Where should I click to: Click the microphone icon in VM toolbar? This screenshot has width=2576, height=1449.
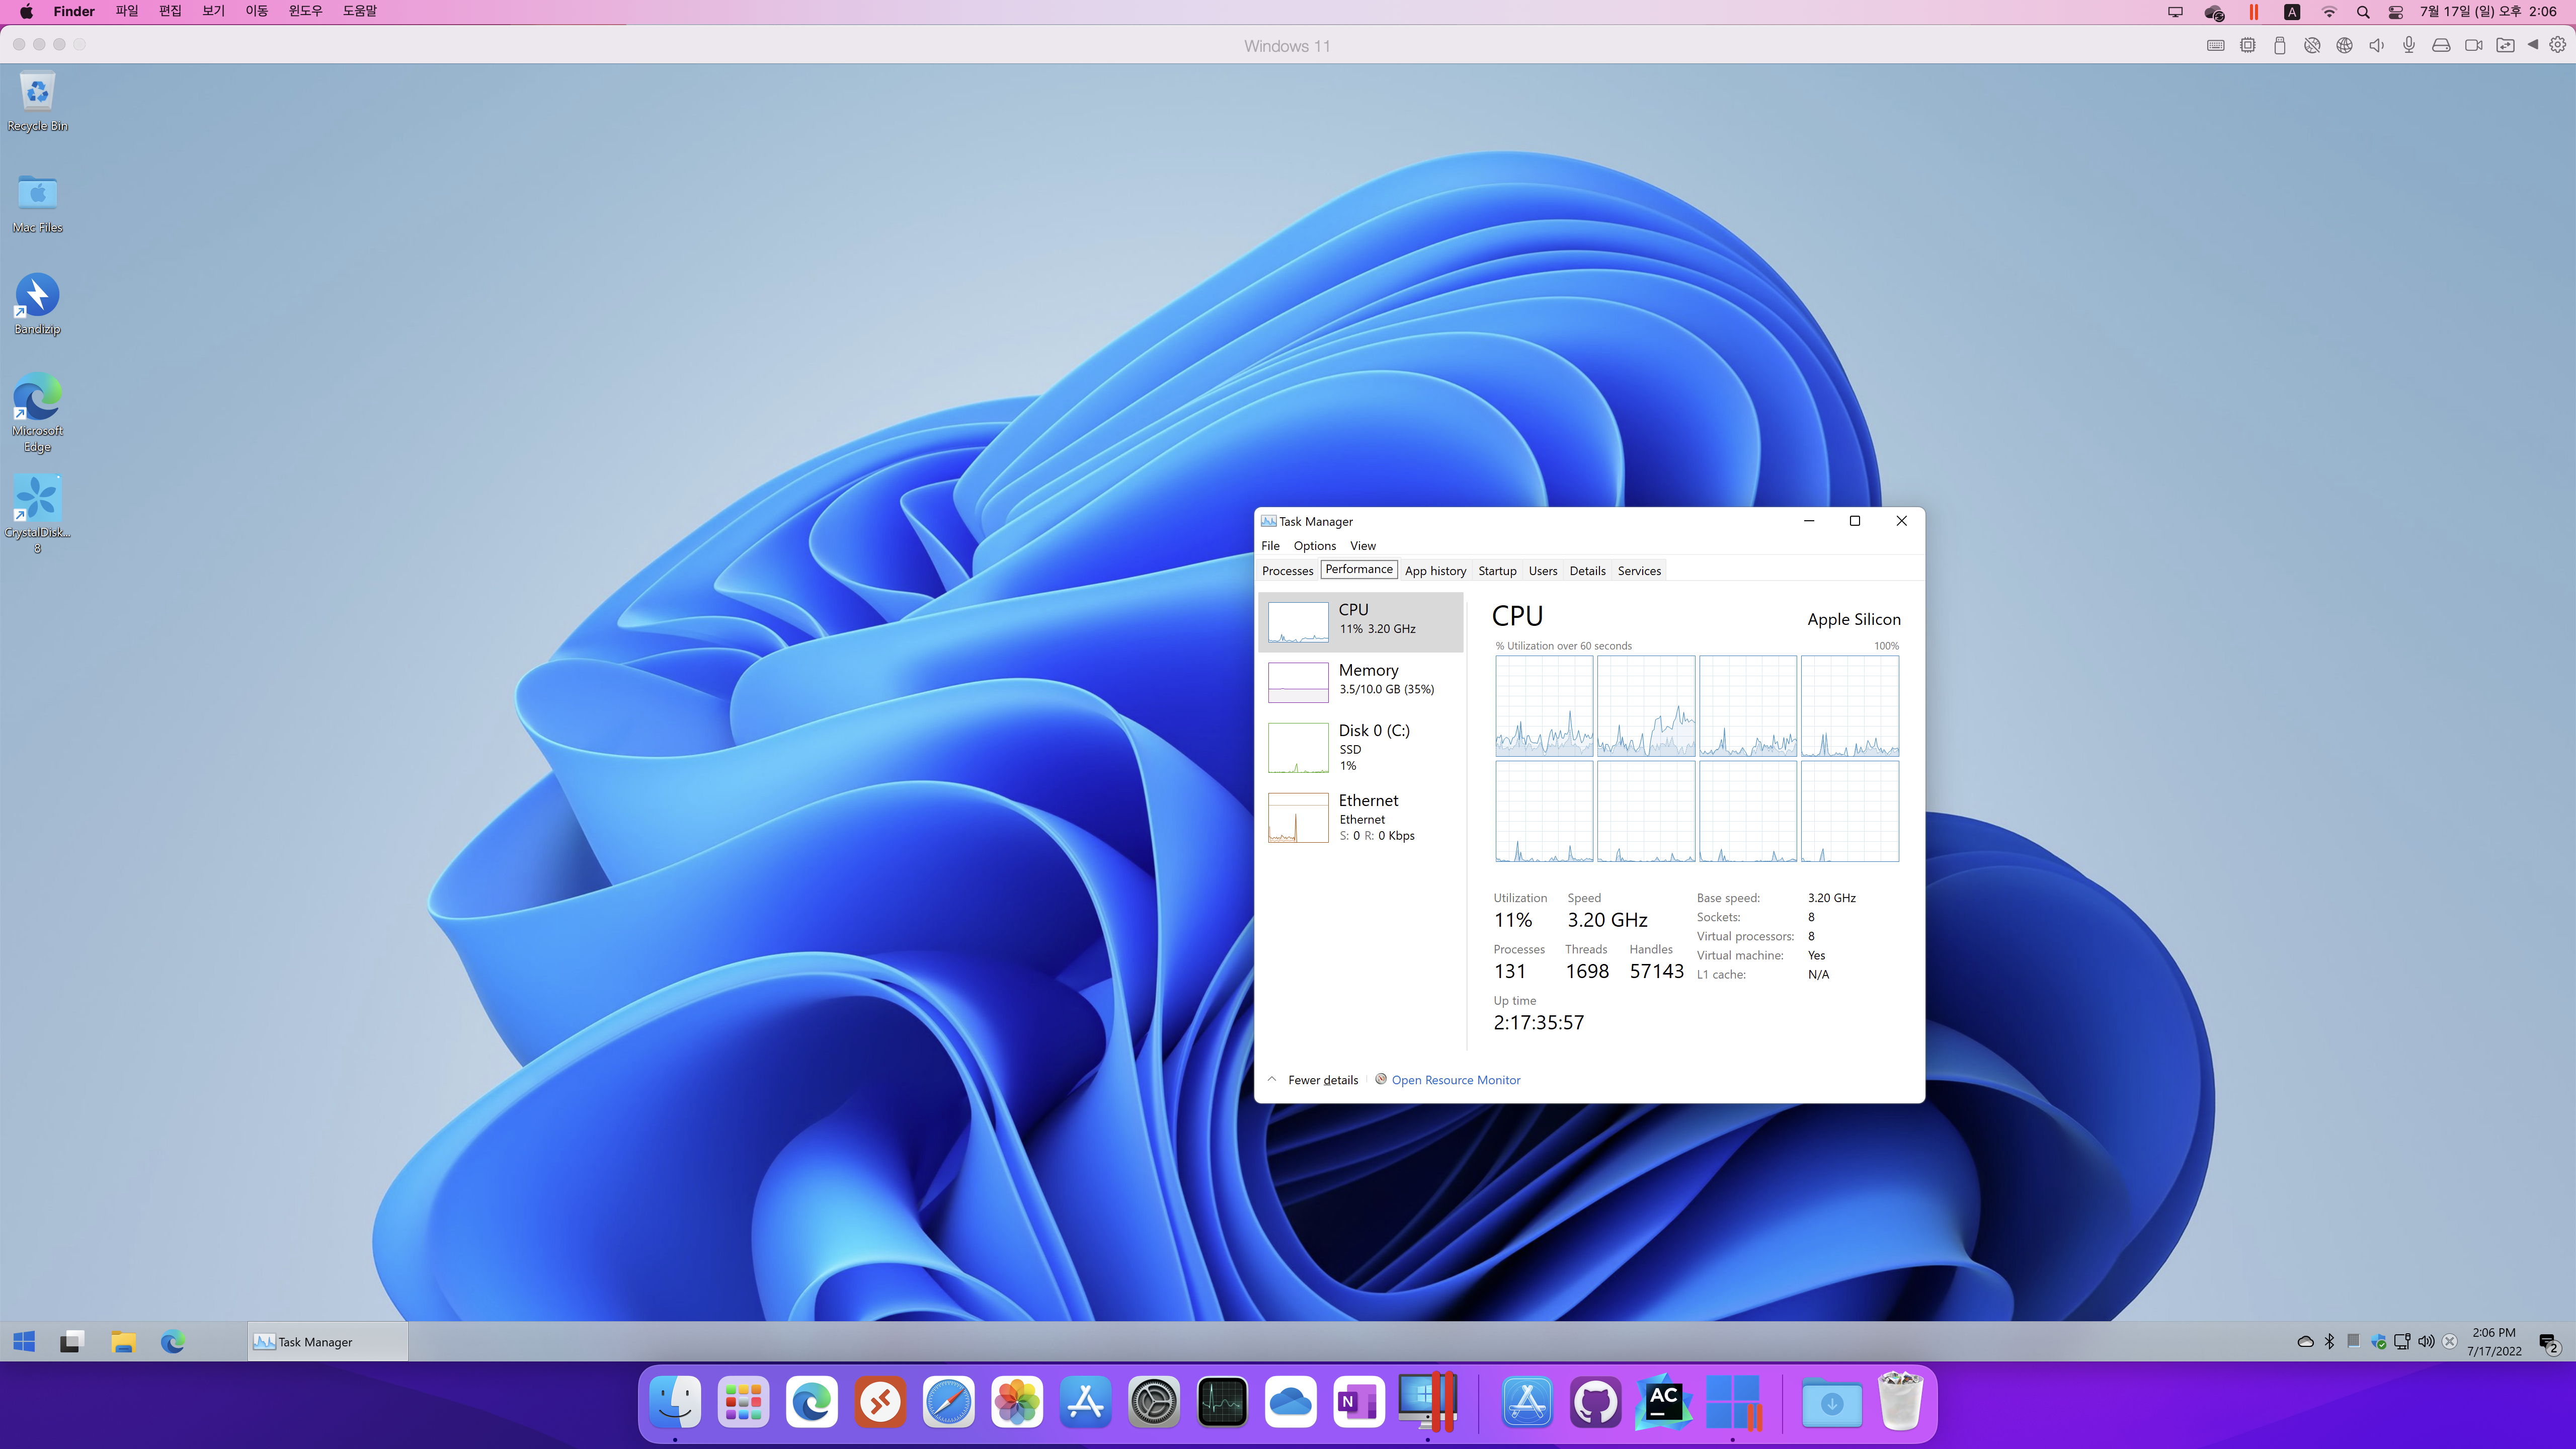[2408, 45]
